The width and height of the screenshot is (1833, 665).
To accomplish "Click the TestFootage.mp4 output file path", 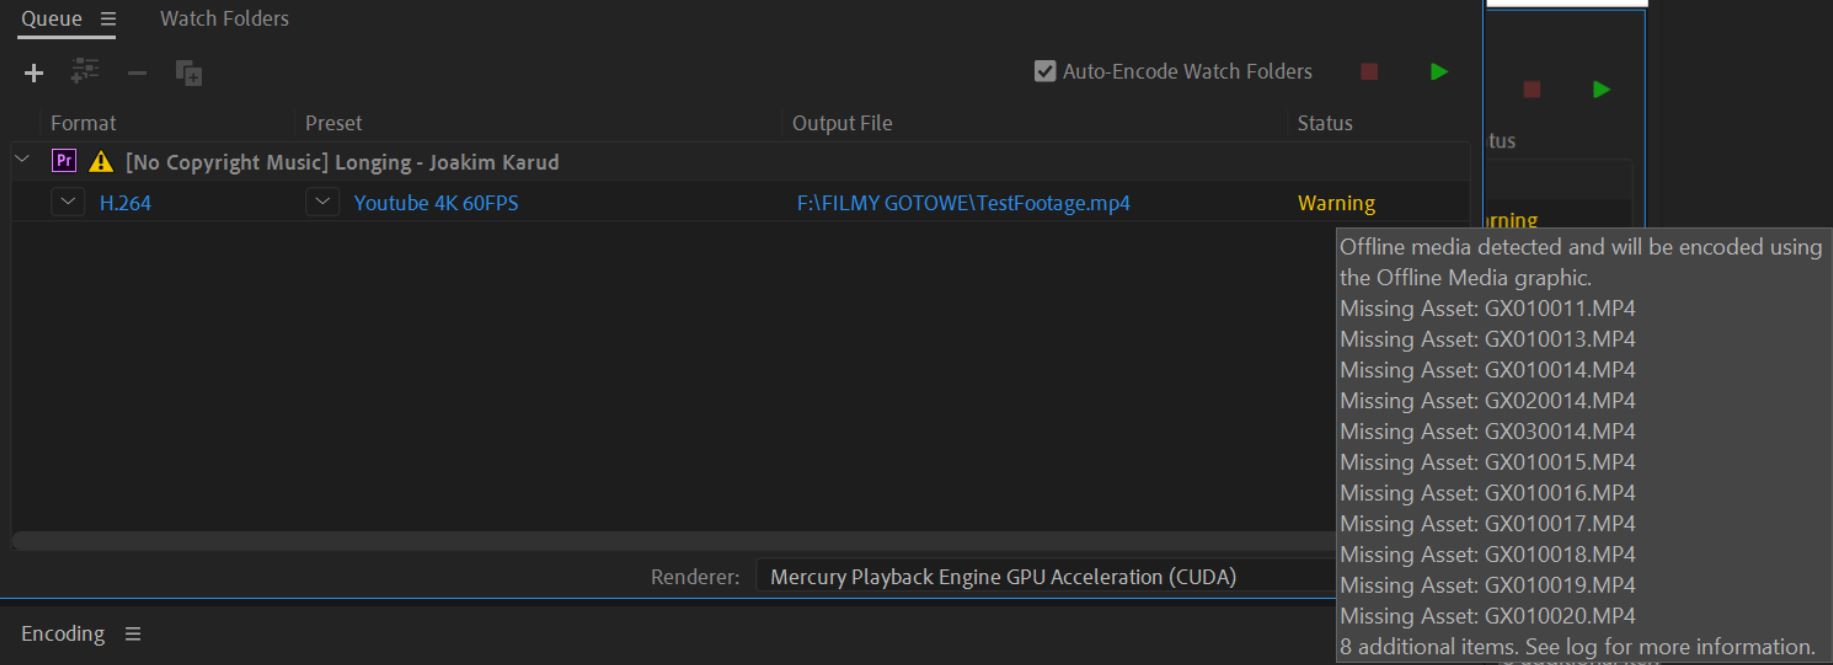I will pyautogui.click(x=963, y=203).
